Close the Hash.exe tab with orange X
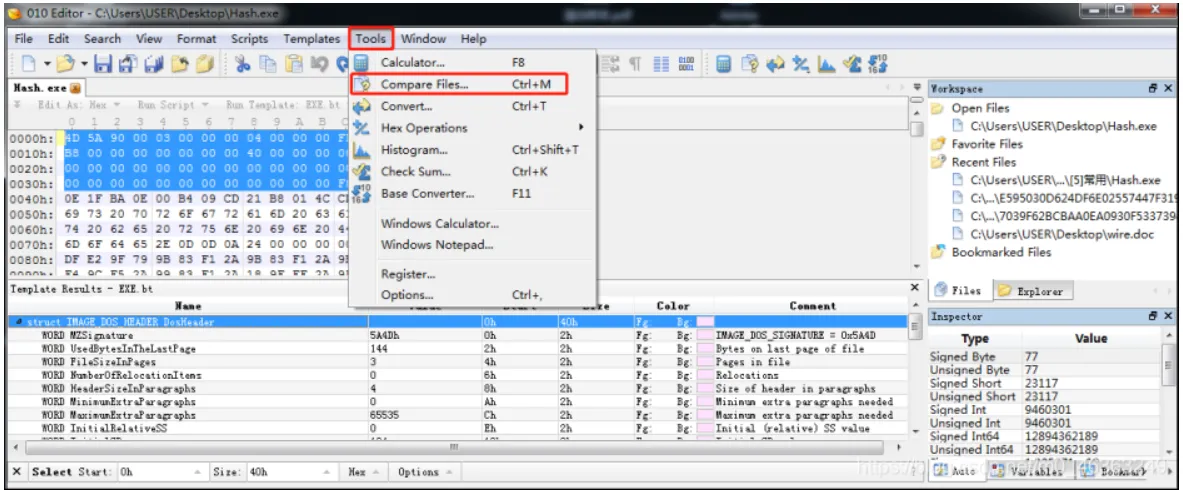 [76, 88]
